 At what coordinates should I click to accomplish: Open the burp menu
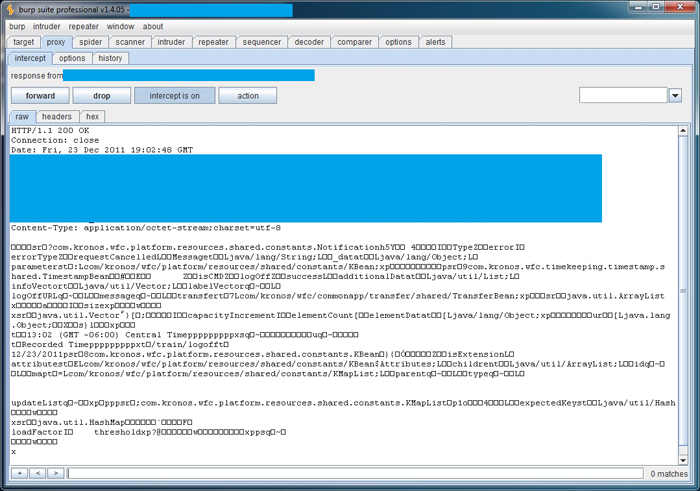tap(17, 26)
